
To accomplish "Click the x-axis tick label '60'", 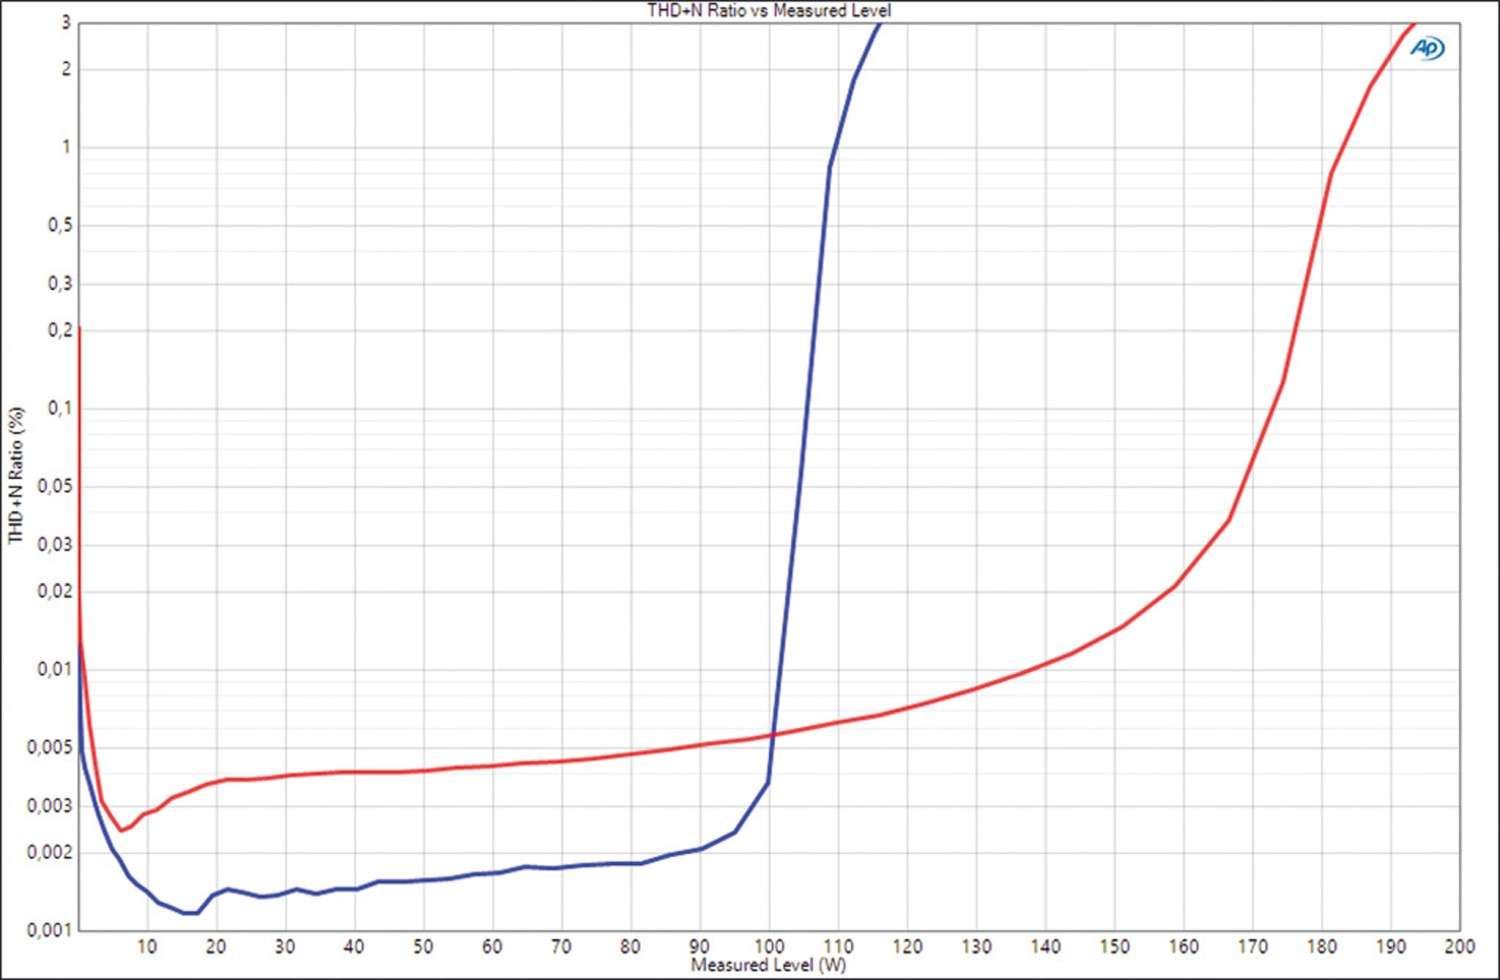I will click(492, 946).
